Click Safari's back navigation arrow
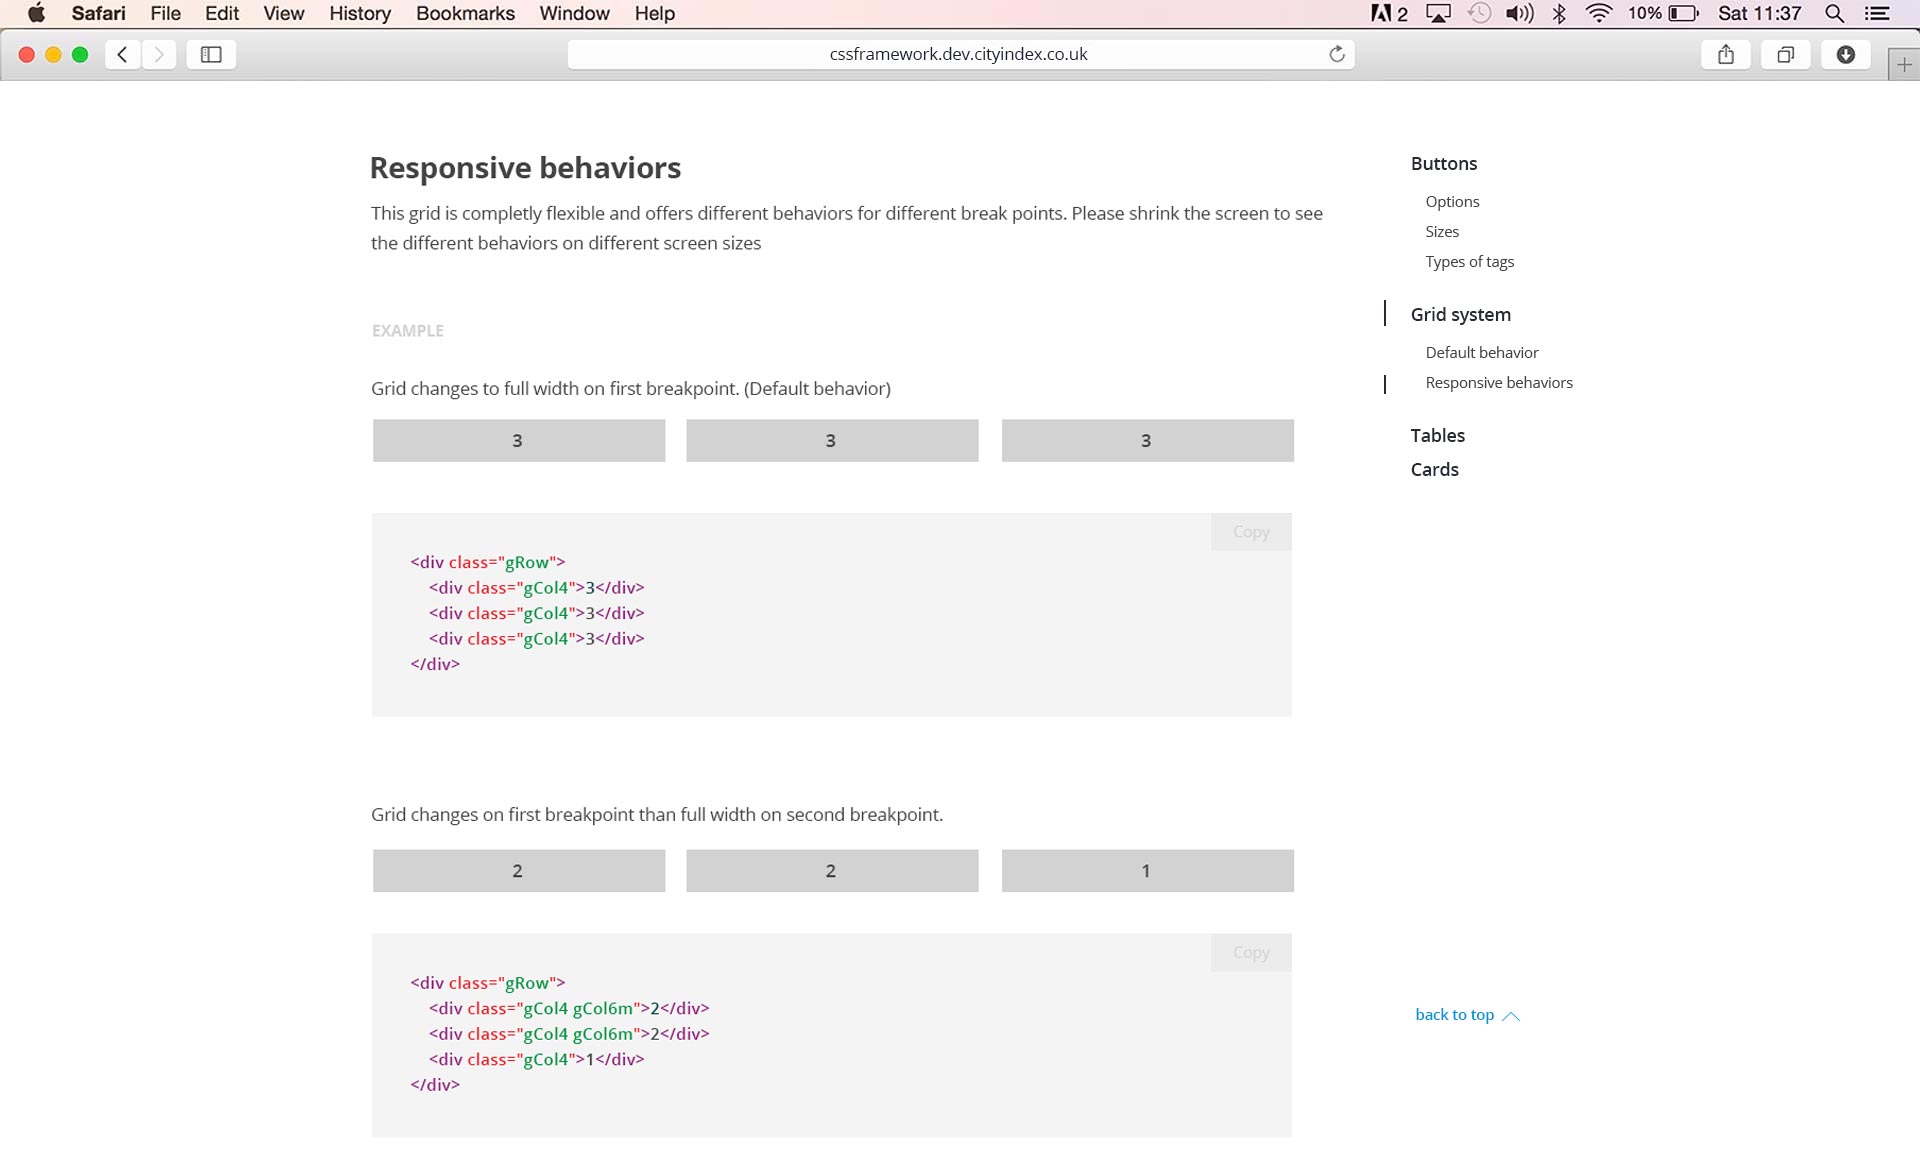The image size is (1920, 1150). [x=122, y=54]
